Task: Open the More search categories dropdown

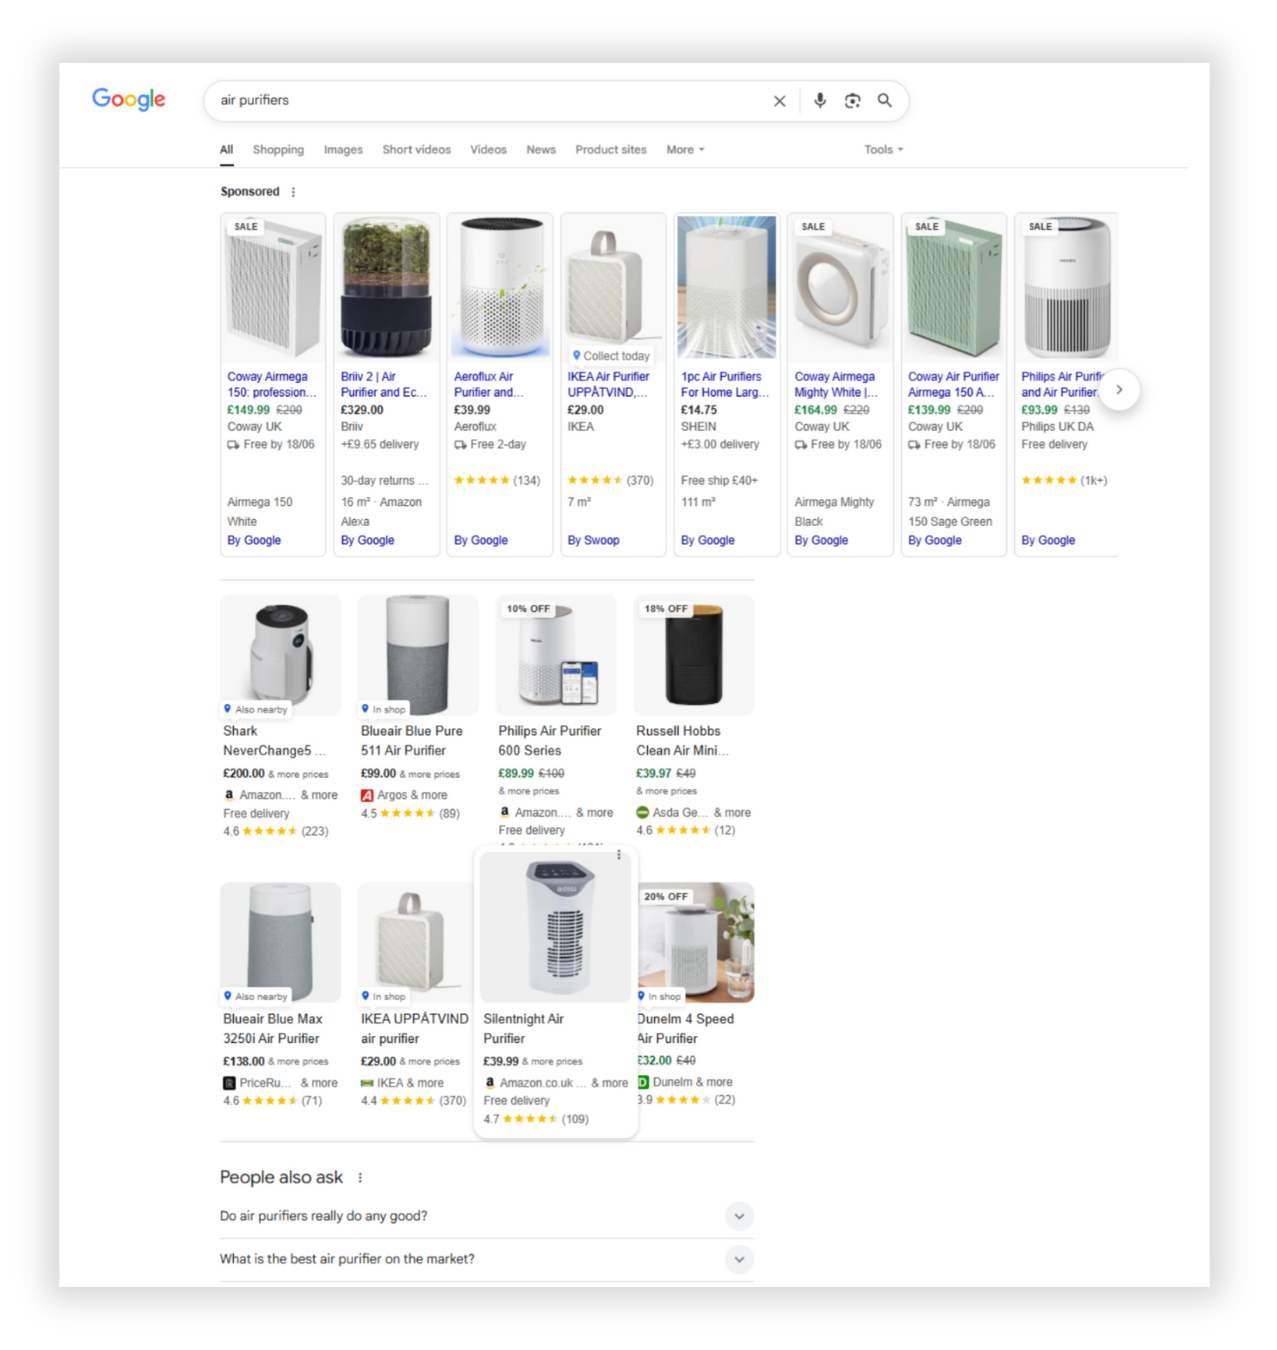Action: (684, 149)
